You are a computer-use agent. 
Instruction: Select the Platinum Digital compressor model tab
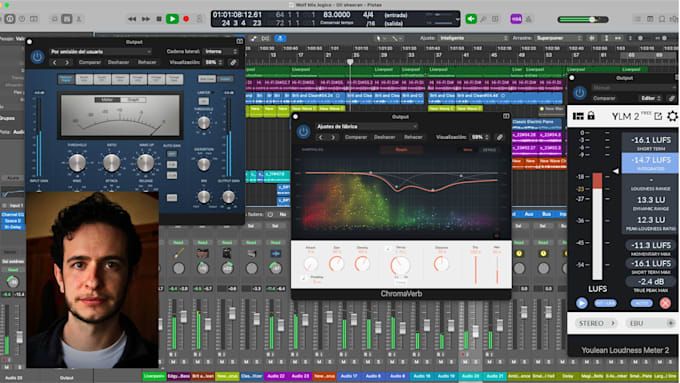(66, 79)
